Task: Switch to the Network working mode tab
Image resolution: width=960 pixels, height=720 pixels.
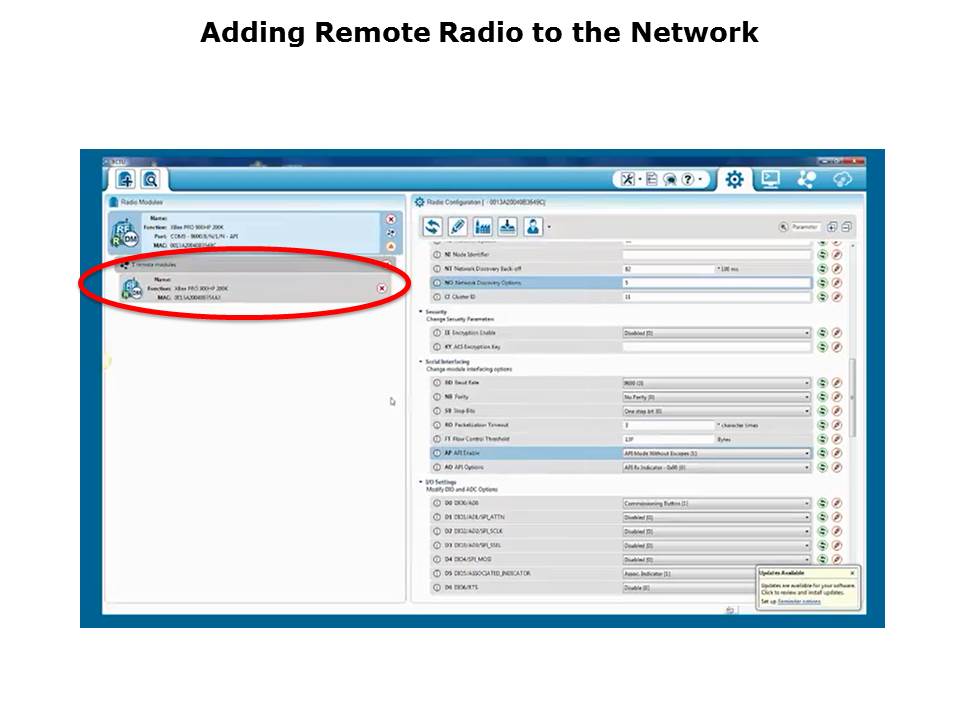Action: [806, 179]
